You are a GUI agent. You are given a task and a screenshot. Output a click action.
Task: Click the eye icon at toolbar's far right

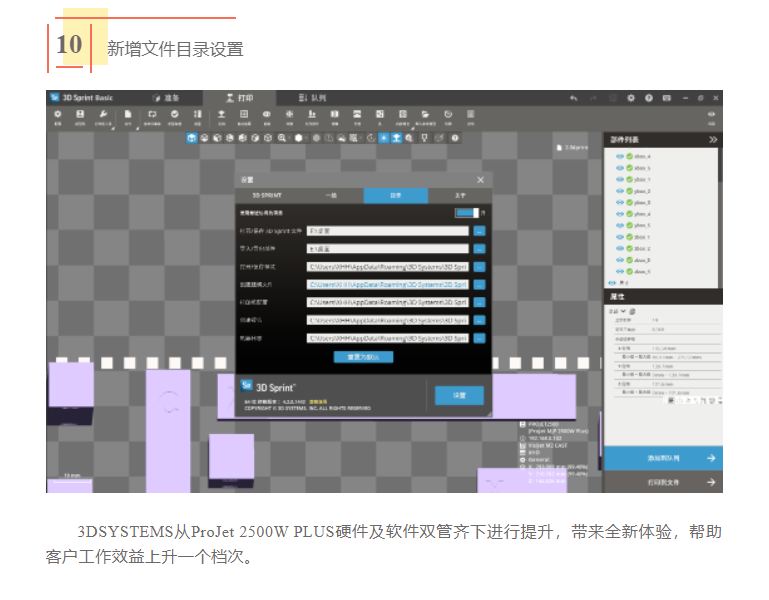pos(711,114)
